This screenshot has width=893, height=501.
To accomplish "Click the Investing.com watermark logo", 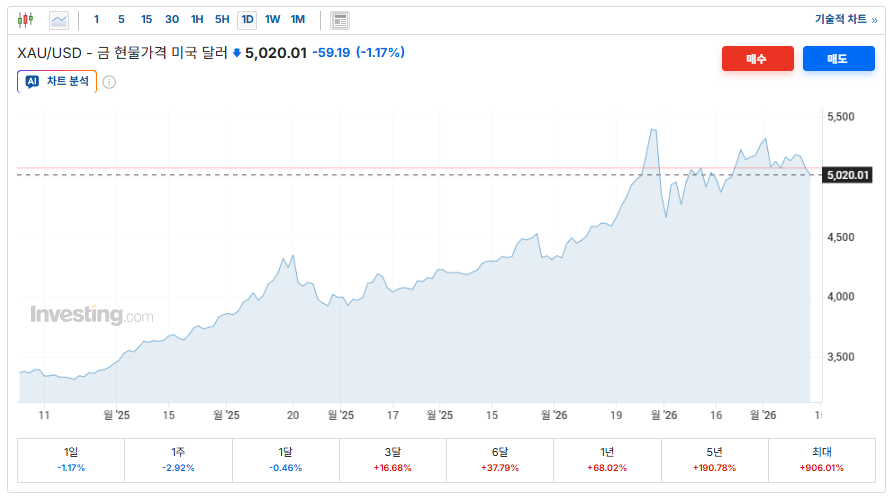I will tap(91, 315).
